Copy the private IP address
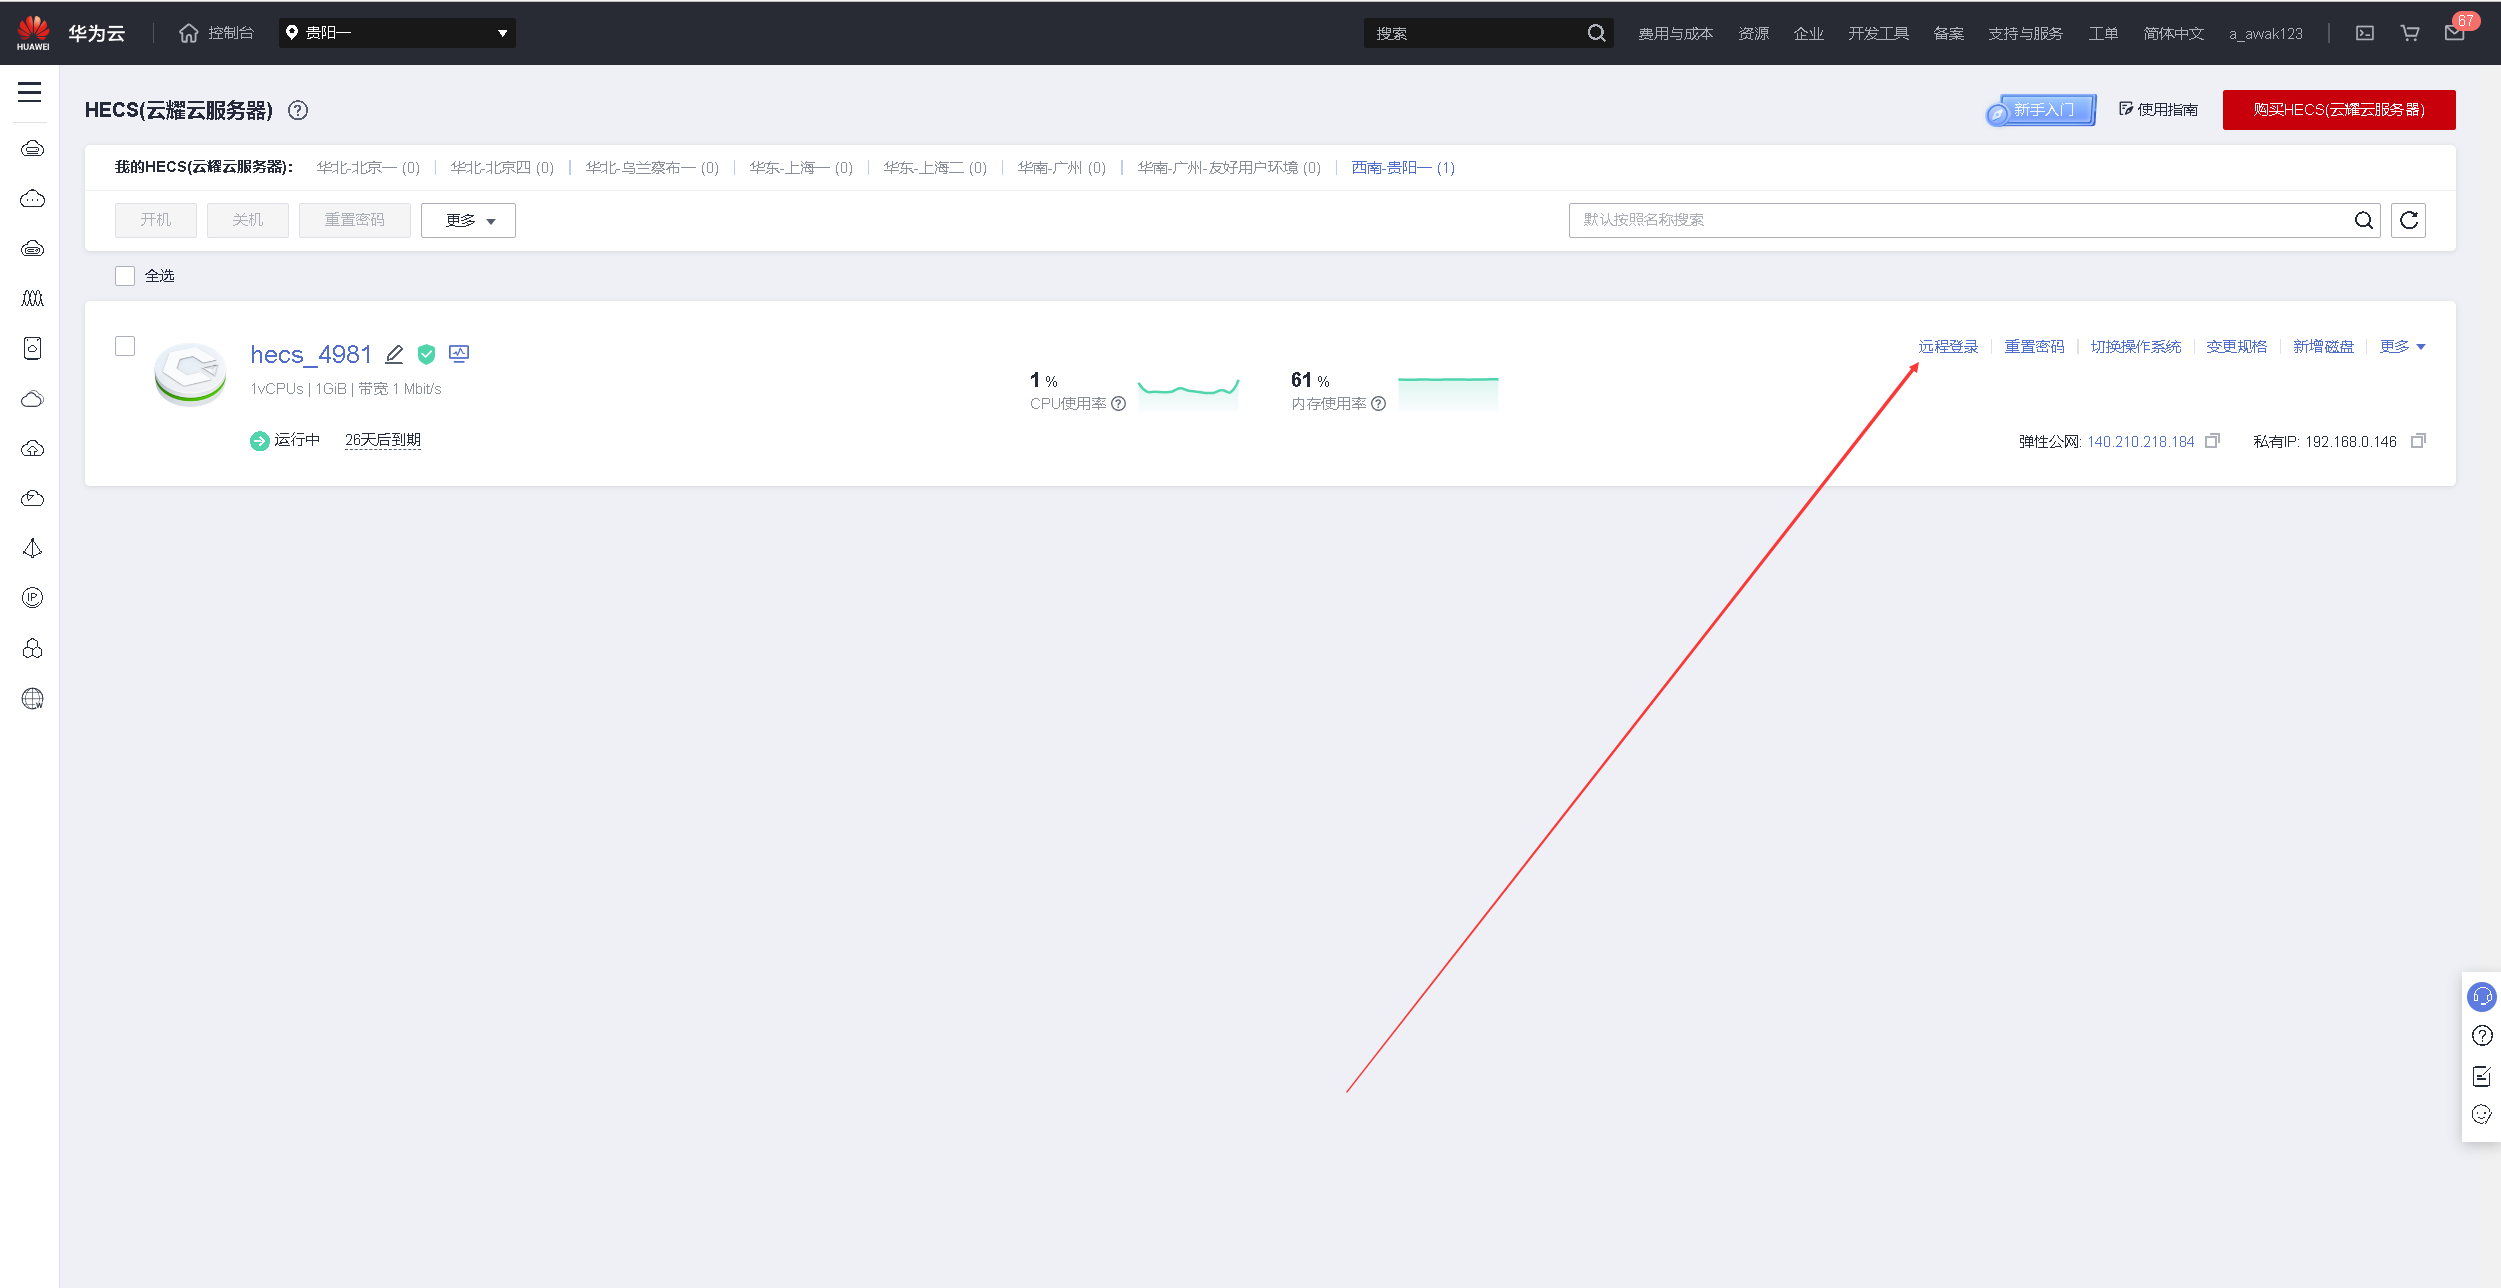The height and width of the screenshot is (1288, 2501). [x=2417, y=441]
